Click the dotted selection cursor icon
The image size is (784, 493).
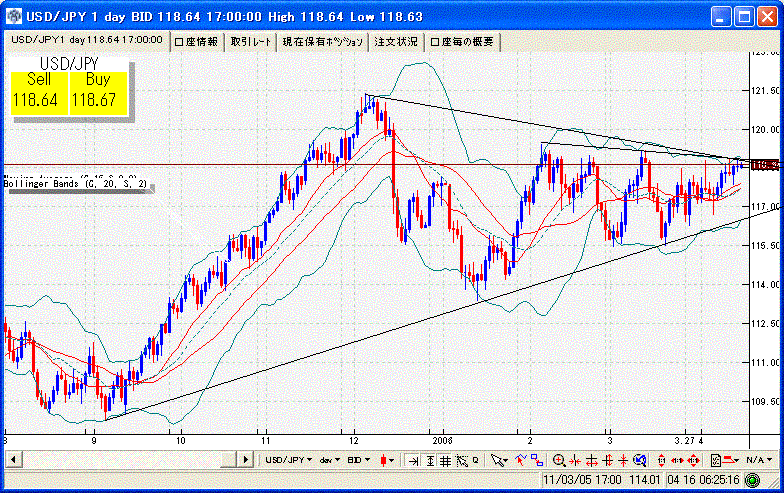pyautogui.click(x=461, y=460)
